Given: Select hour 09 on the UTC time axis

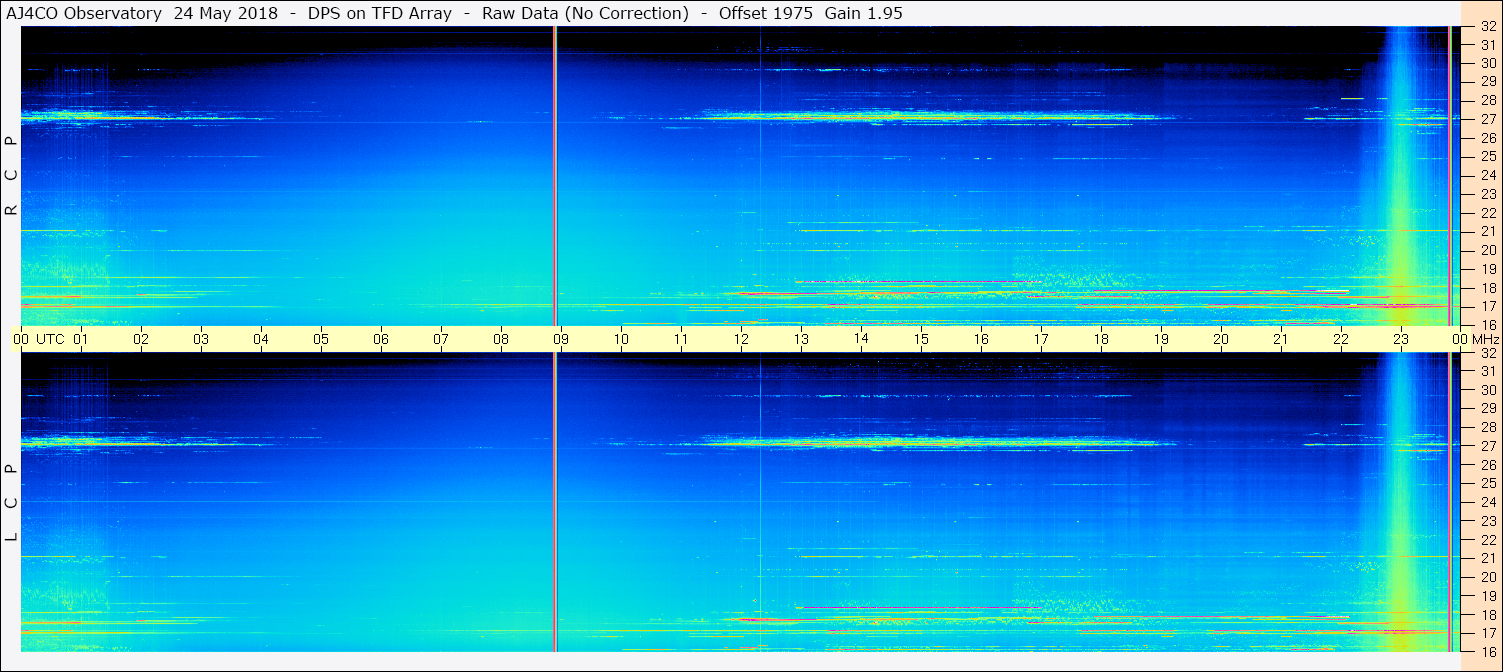Looking at the screenshot, I should click(x=561, y=339).
